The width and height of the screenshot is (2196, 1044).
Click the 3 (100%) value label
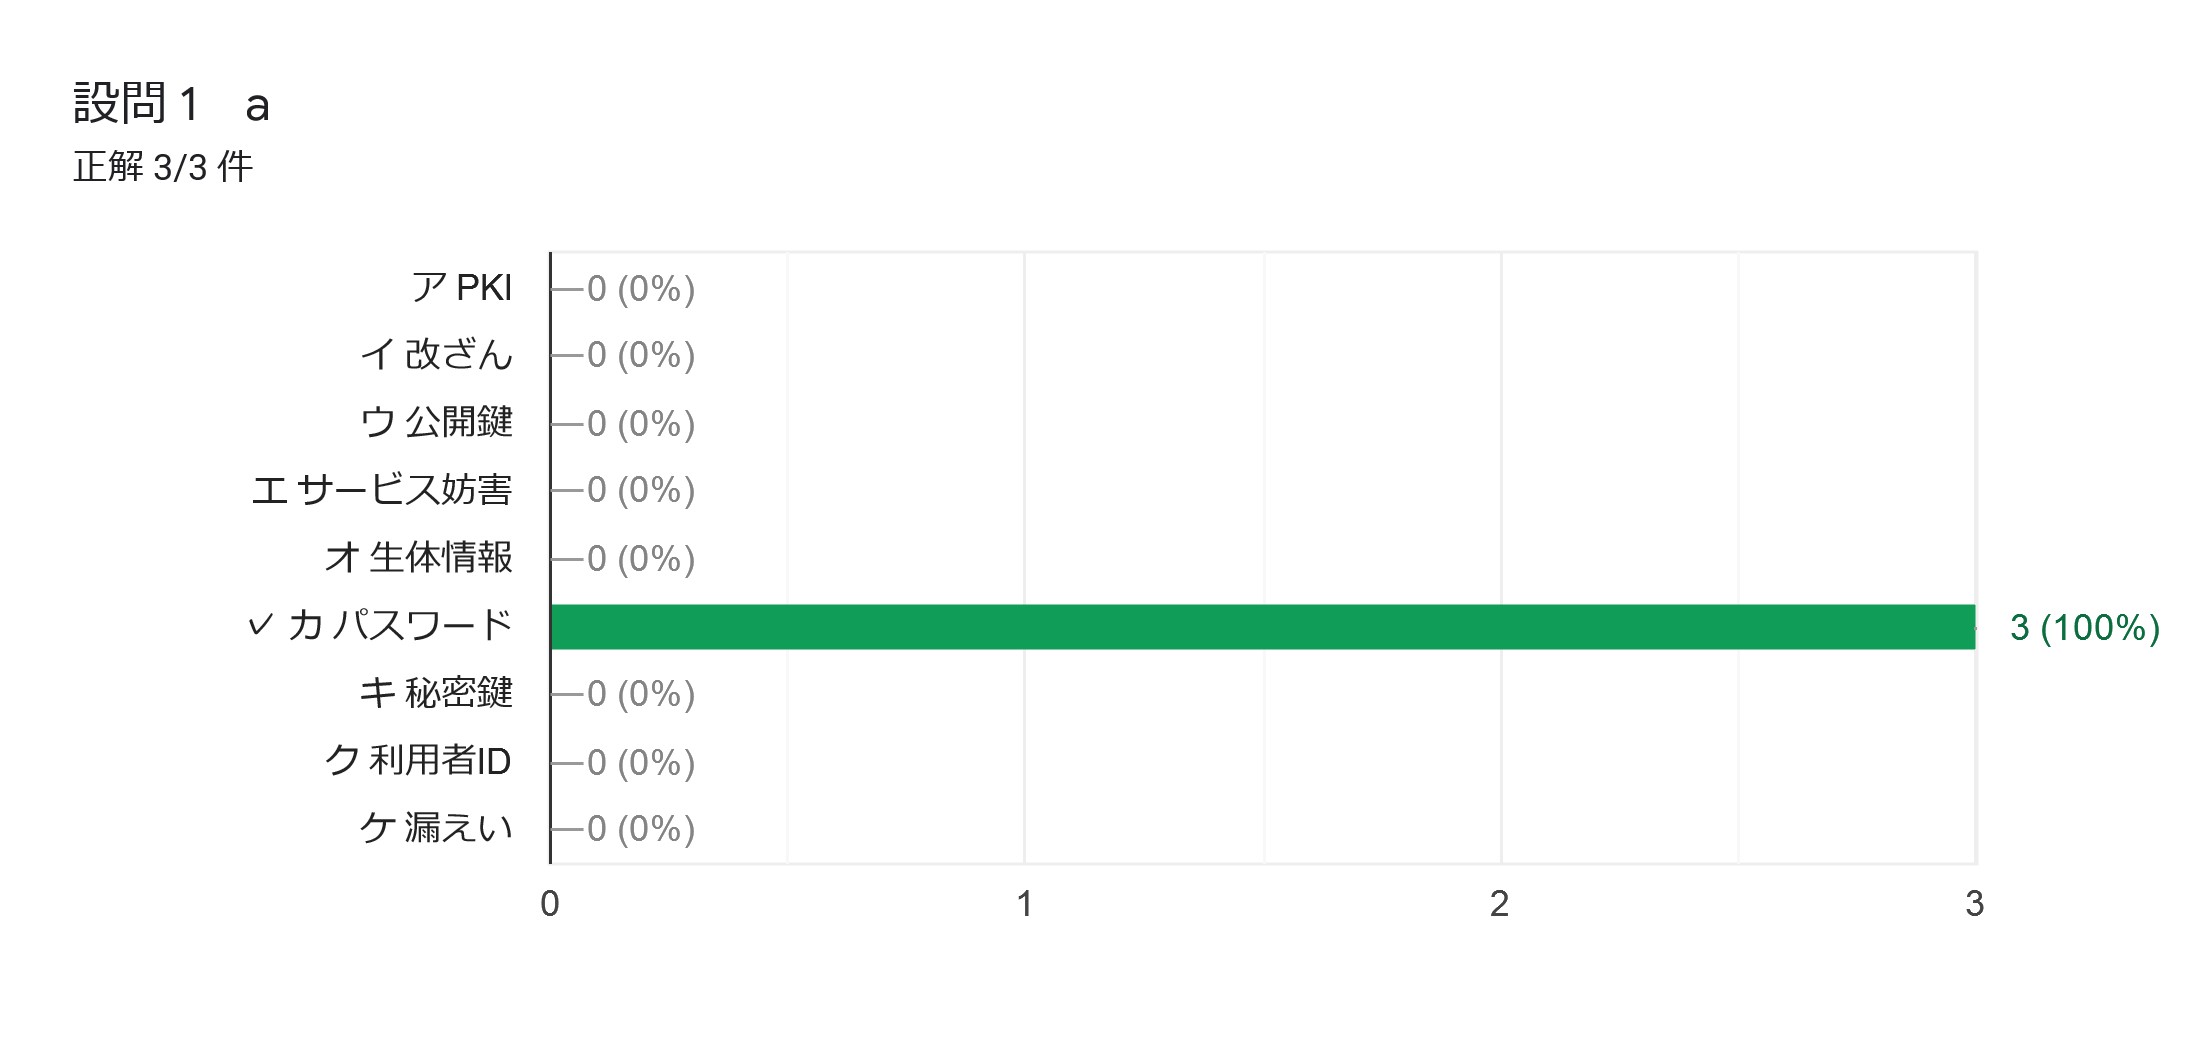pyautogui.click(x=2085, y=628)
